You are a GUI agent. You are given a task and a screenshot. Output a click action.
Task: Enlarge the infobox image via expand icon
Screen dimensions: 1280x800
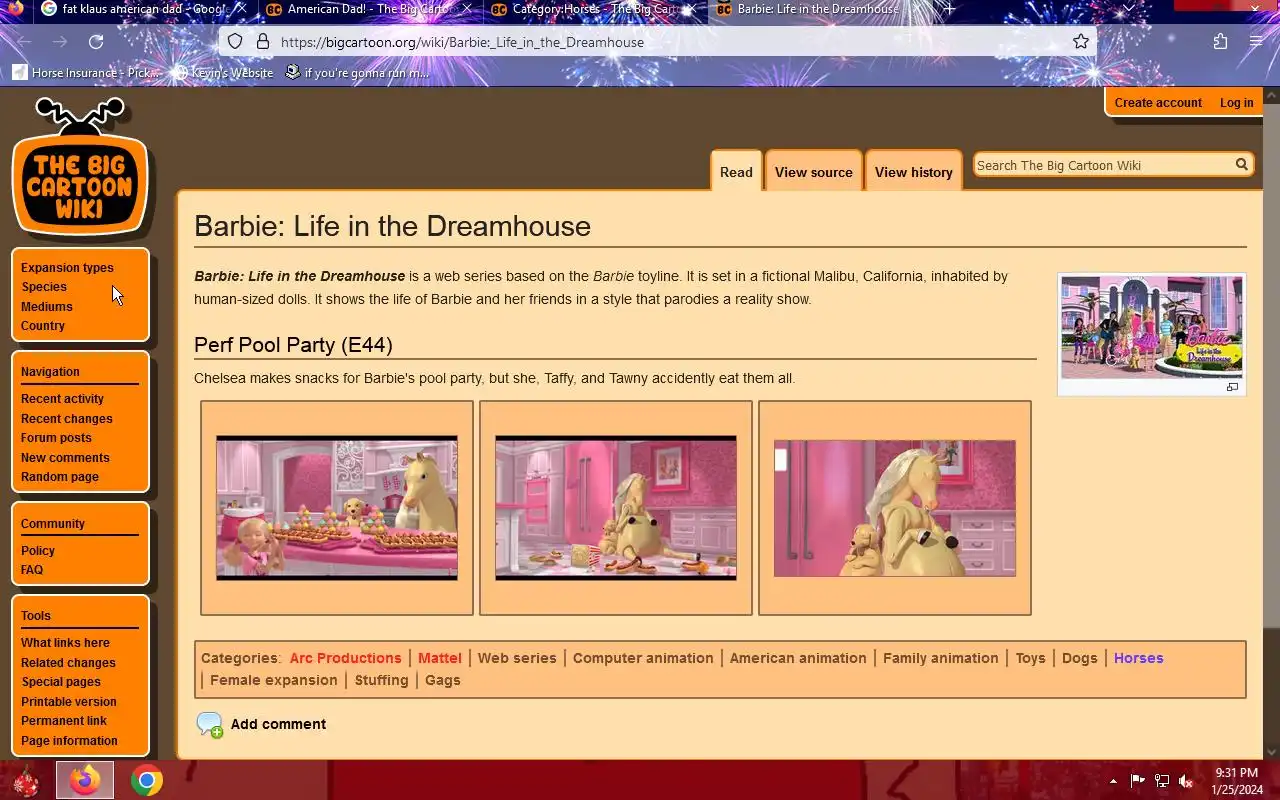[1232, 387]
